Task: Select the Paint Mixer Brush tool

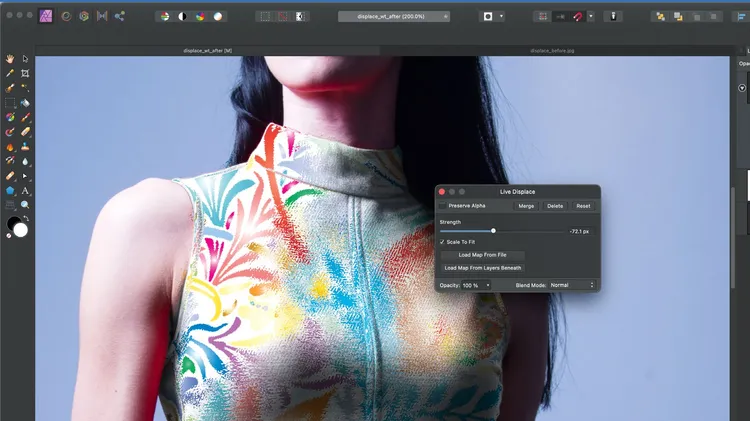Action: tap(10, 132)
